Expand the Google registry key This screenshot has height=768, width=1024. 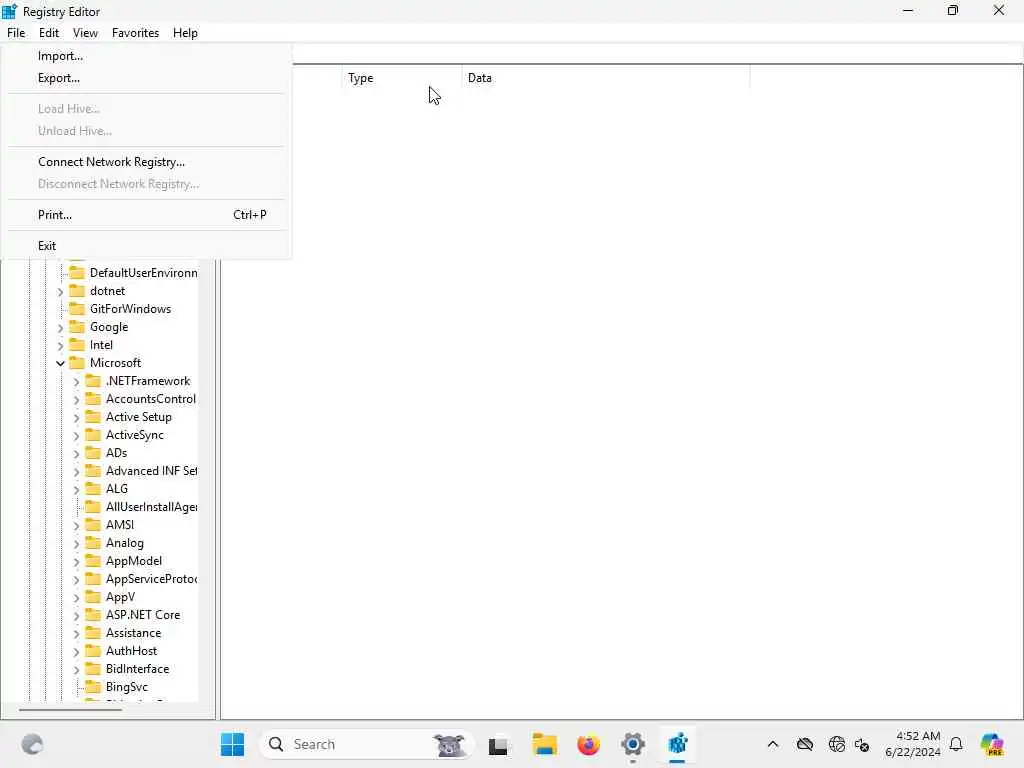click(60, 328)
